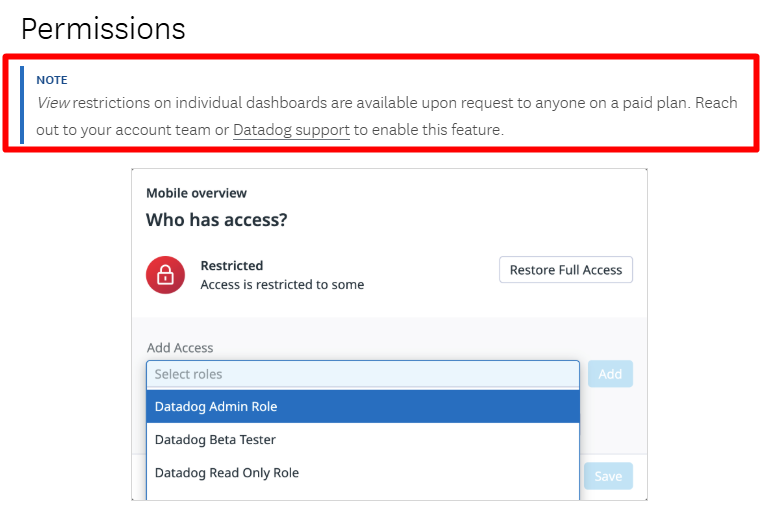Click the 'Mobile overview' title text
765x508 pixels.
[x=197, y=193]
